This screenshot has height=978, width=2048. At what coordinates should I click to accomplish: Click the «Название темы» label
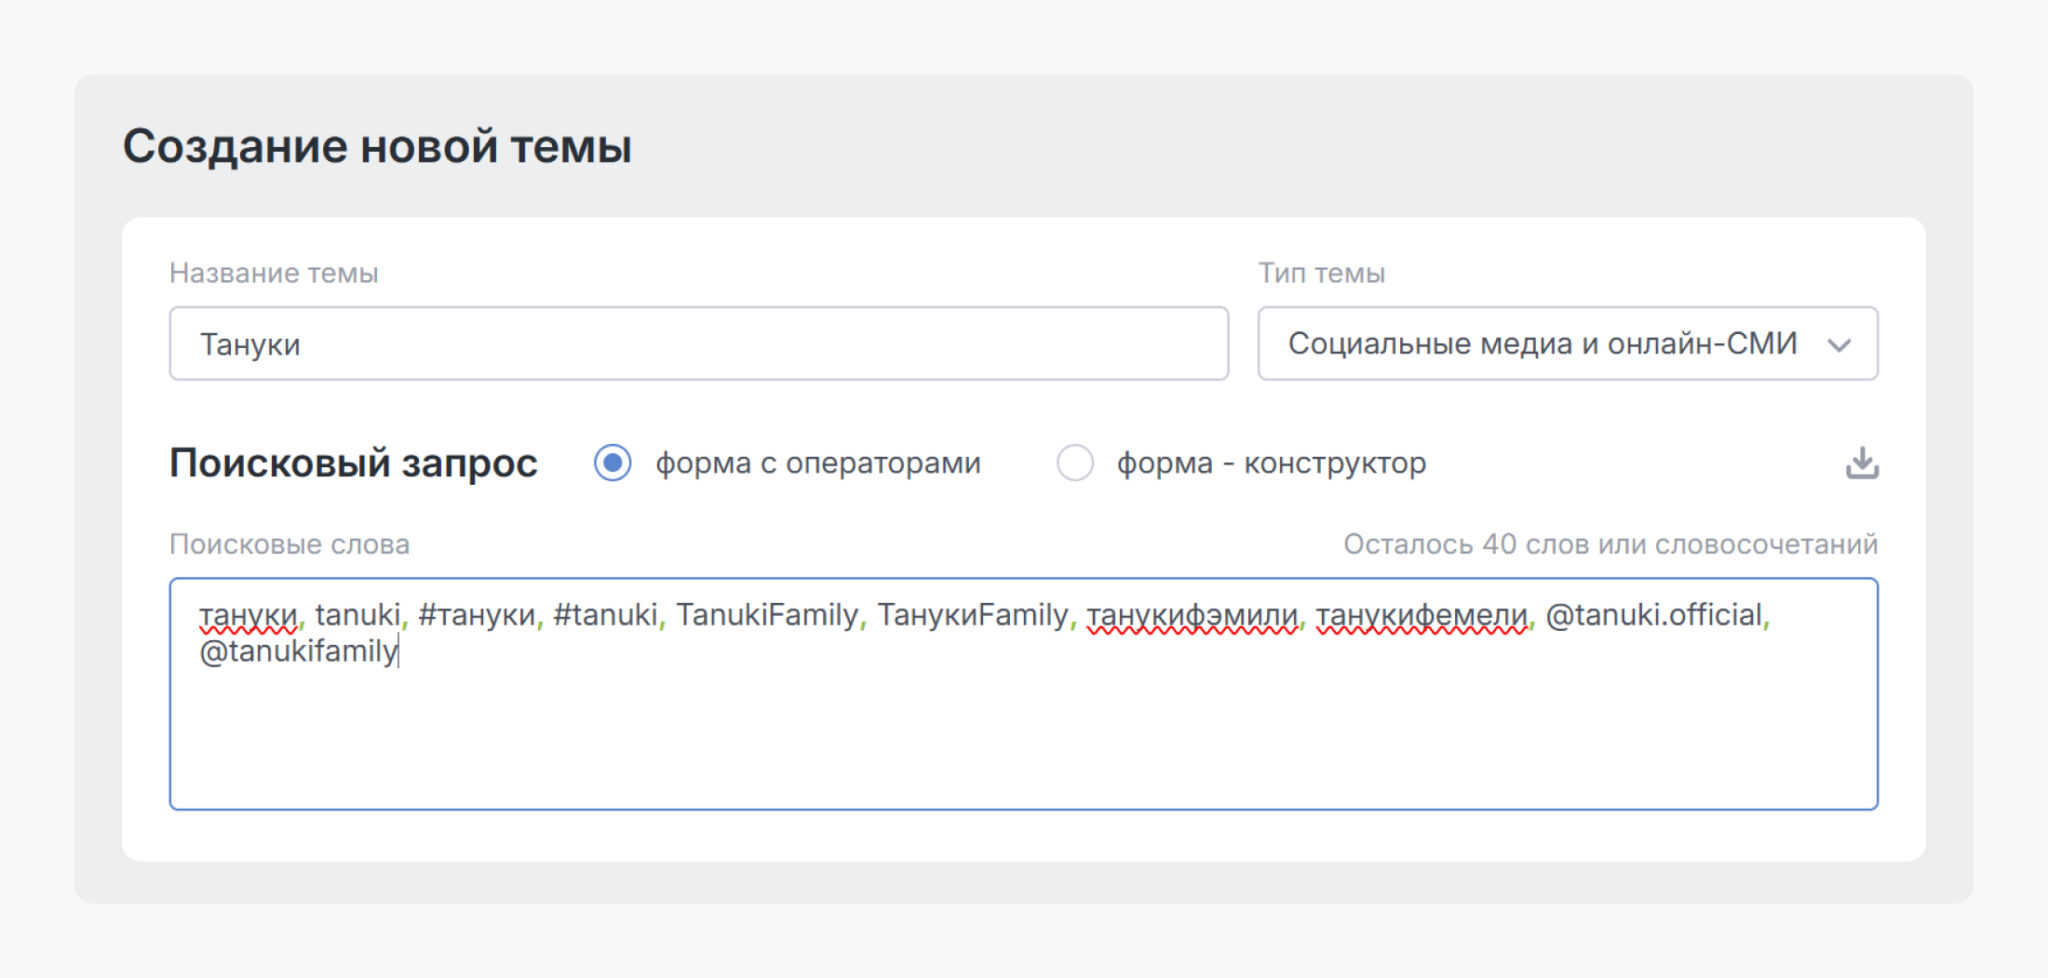pos(274,273)
